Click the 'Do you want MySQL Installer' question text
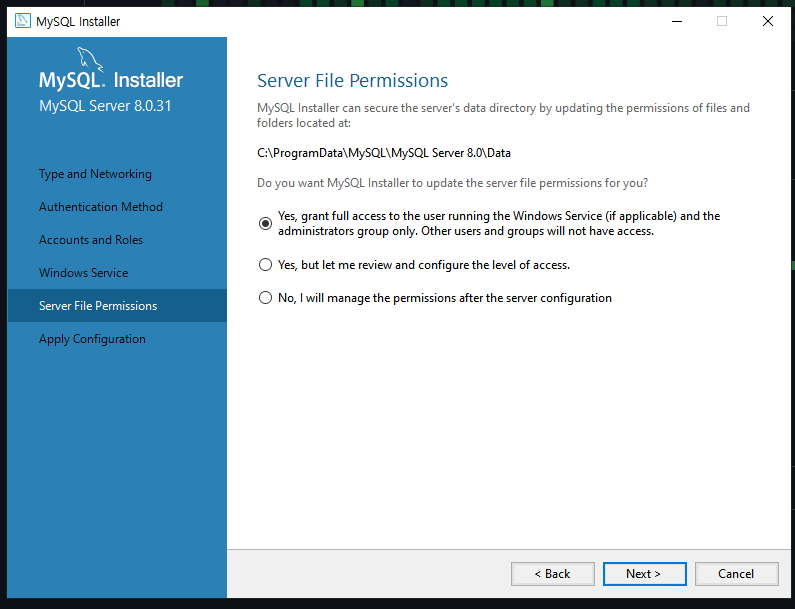Viewport: 795px width, 609px height. (x=452, y=183)
